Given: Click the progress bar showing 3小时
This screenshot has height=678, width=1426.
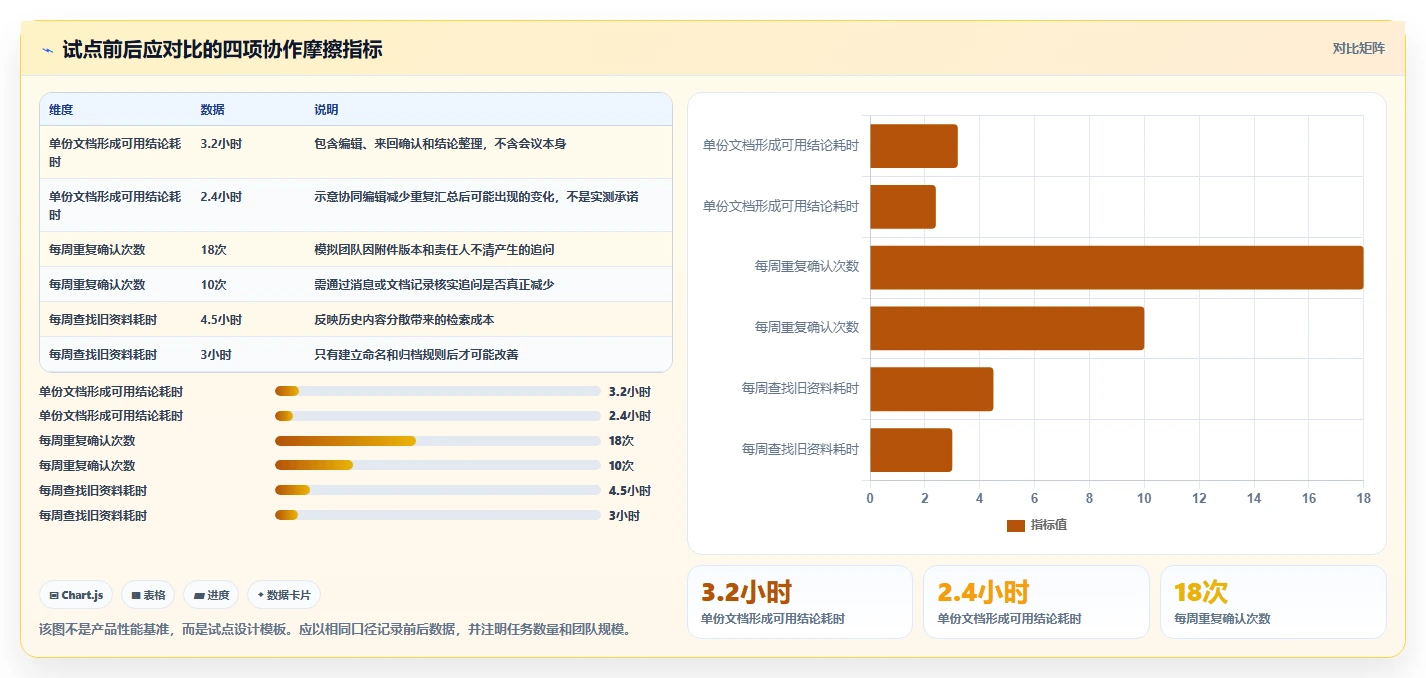Looking at the screenshot, I should tap(438, 516).
